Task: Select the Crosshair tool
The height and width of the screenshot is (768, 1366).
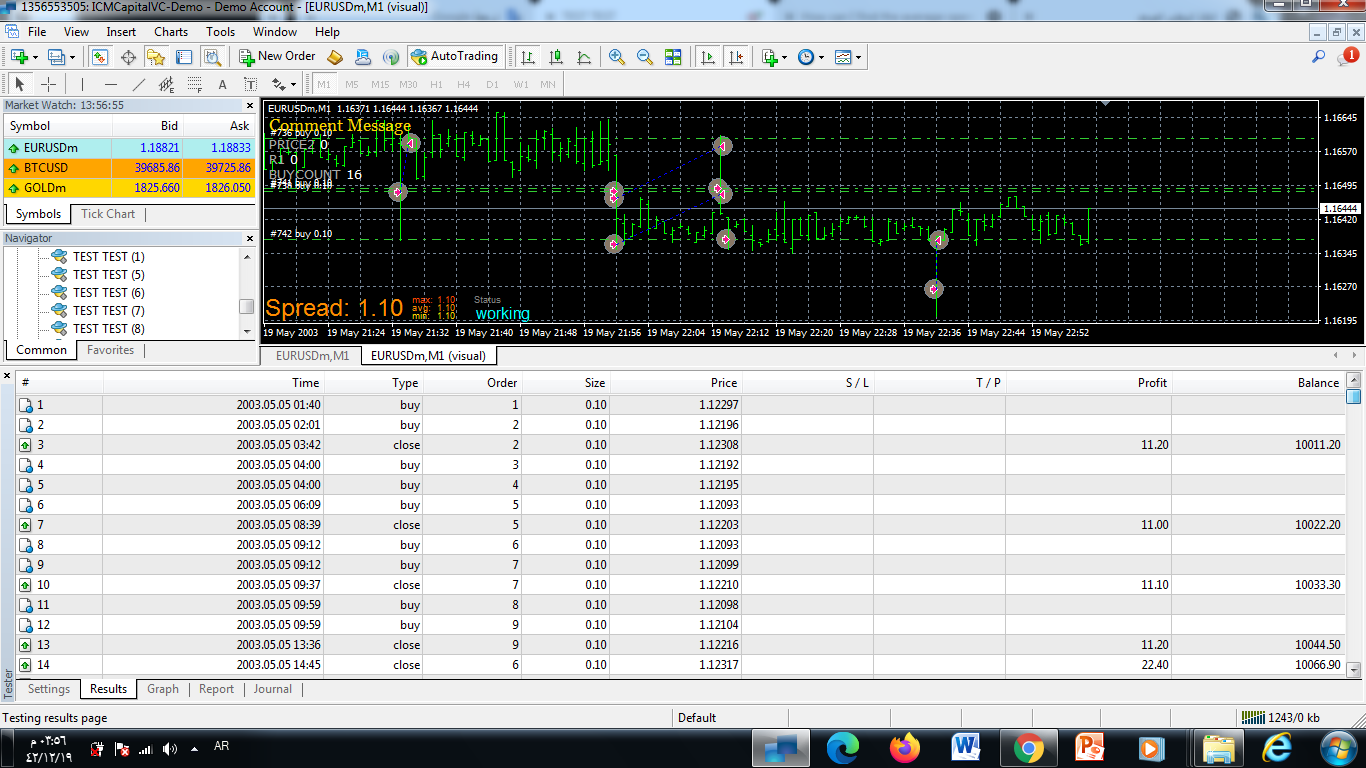Action: [x=48, y=84]
